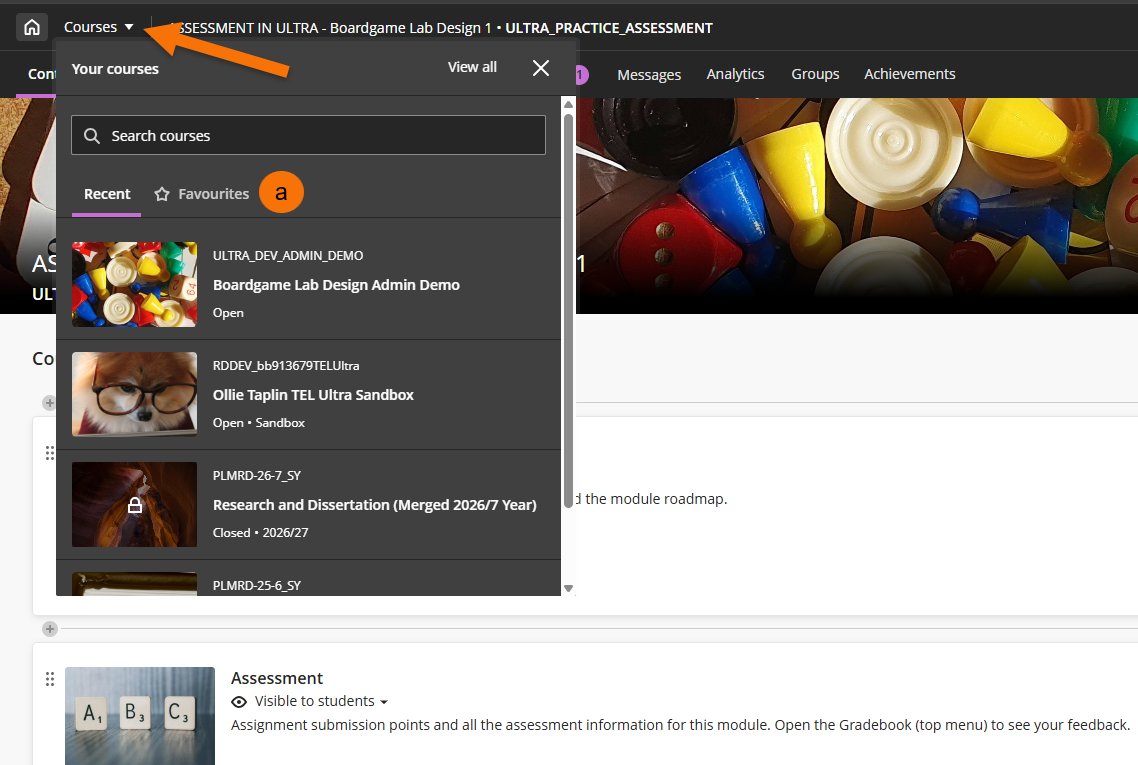
Task: Focus the Search courses field
Action: [308, 135]
